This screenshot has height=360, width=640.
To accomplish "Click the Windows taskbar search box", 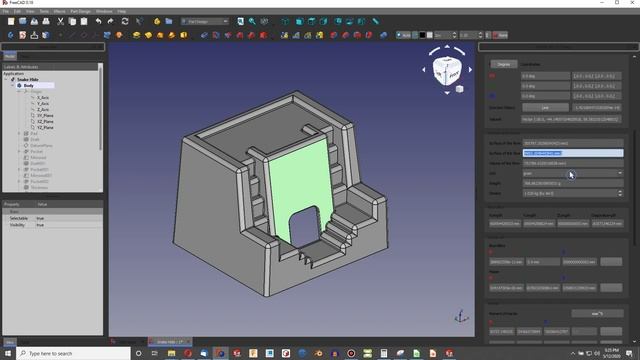I will 73,353.
